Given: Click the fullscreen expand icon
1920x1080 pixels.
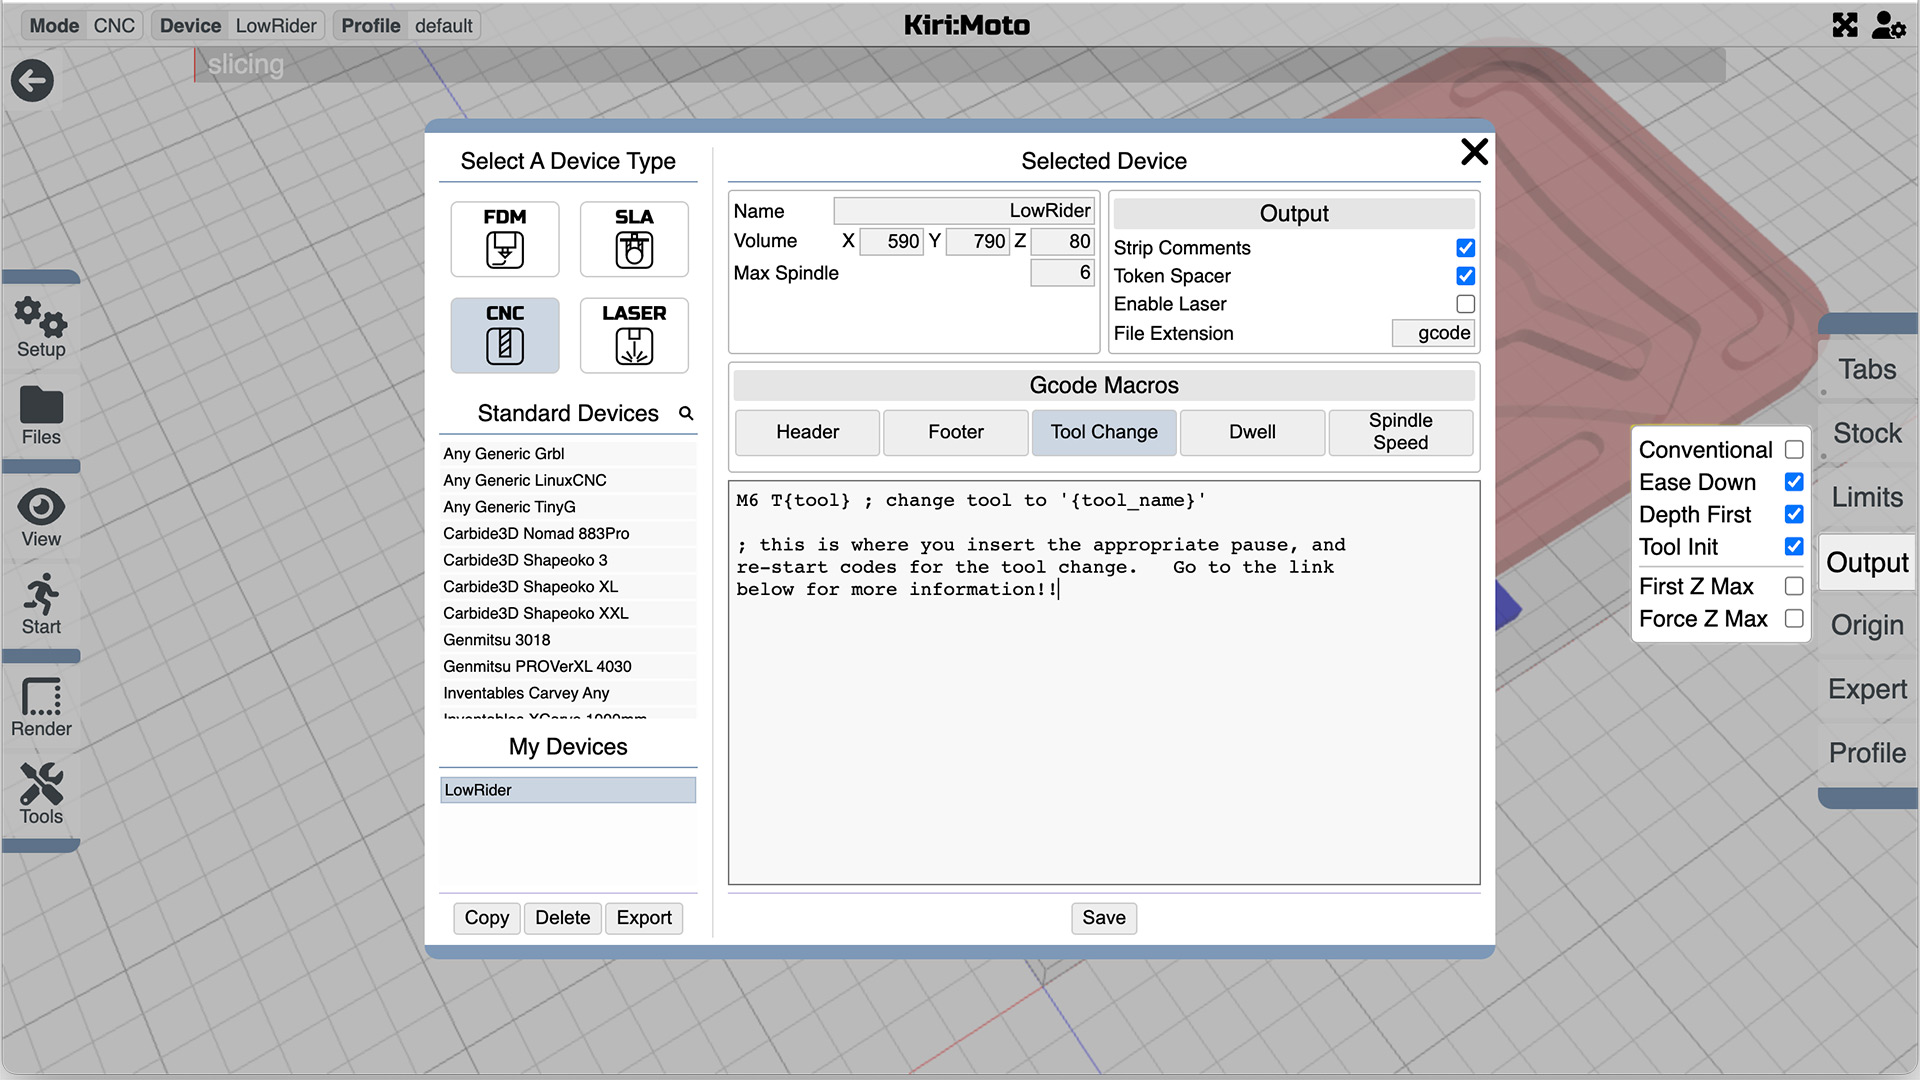Looking at the screenshot, I should tap(1845, 25).
